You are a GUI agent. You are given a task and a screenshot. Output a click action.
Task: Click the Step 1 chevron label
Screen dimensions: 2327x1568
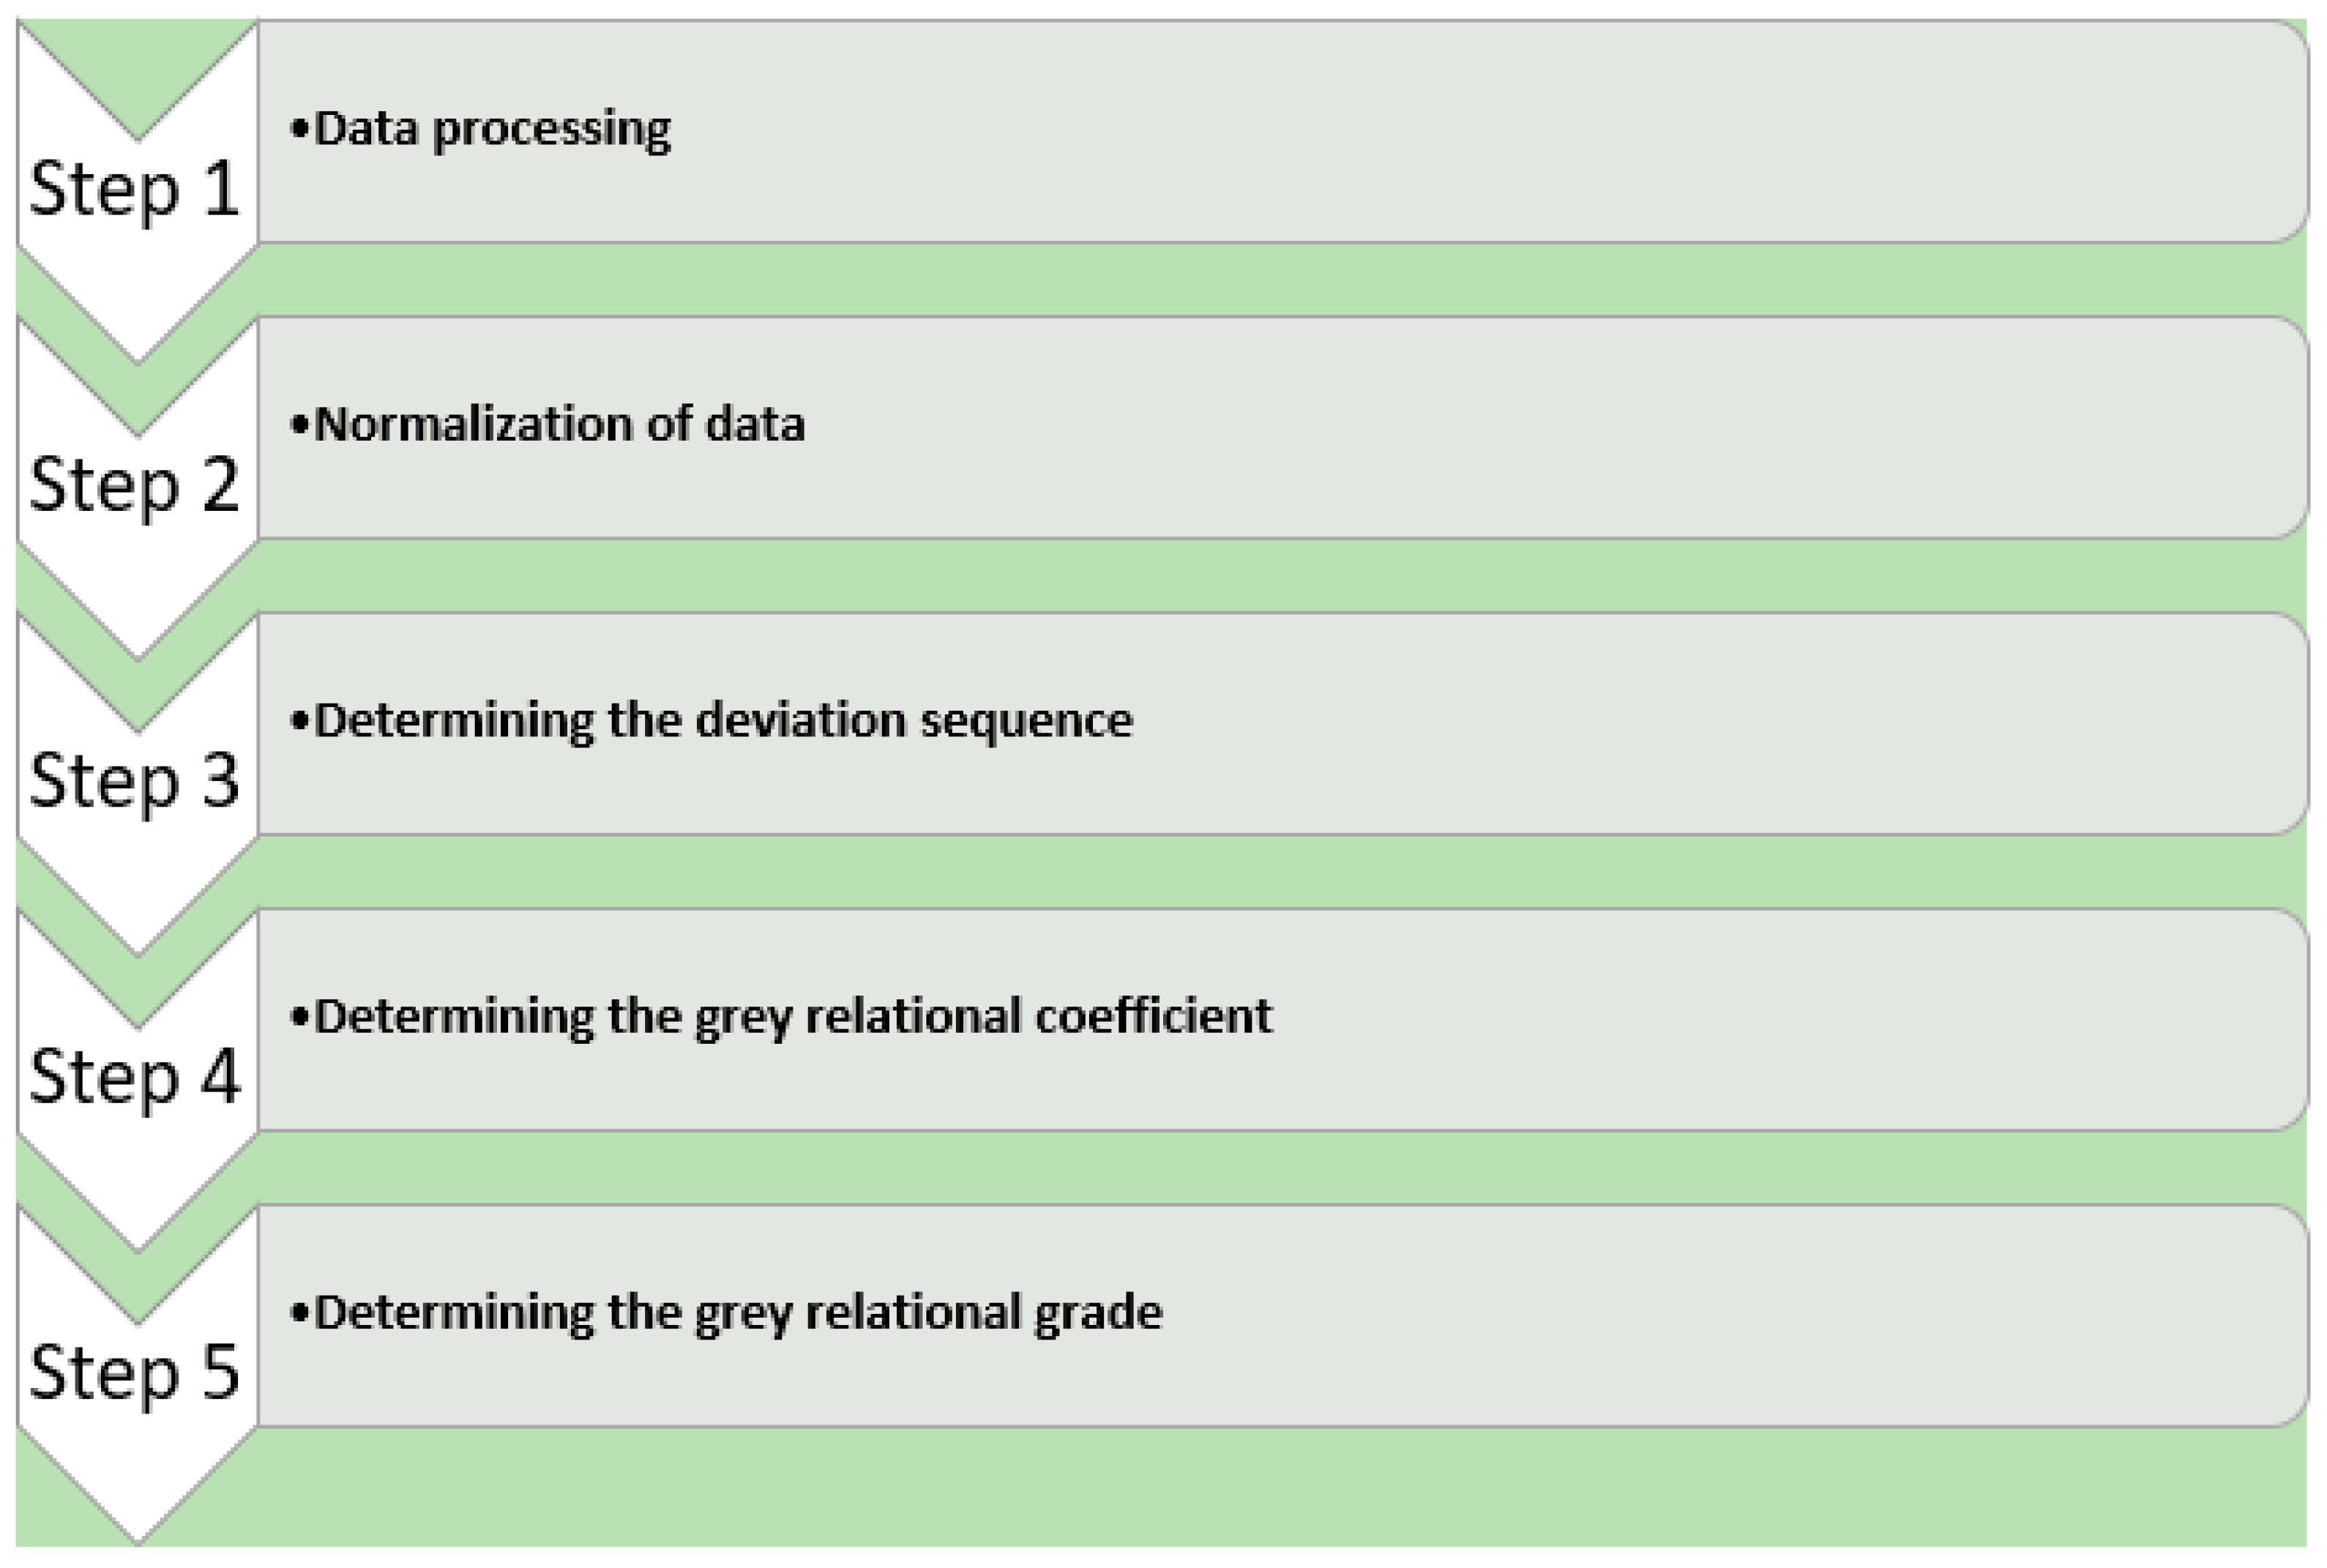[x=135, y=188]
